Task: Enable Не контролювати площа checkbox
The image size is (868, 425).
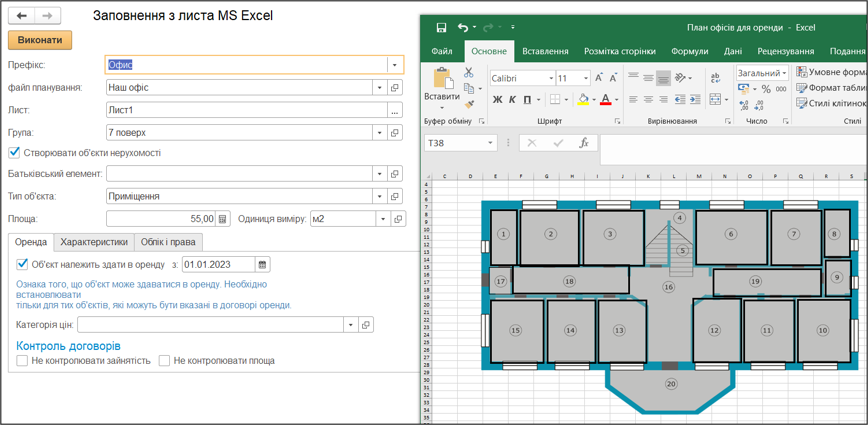Action: pyautogui.click(x=164, y=361)
